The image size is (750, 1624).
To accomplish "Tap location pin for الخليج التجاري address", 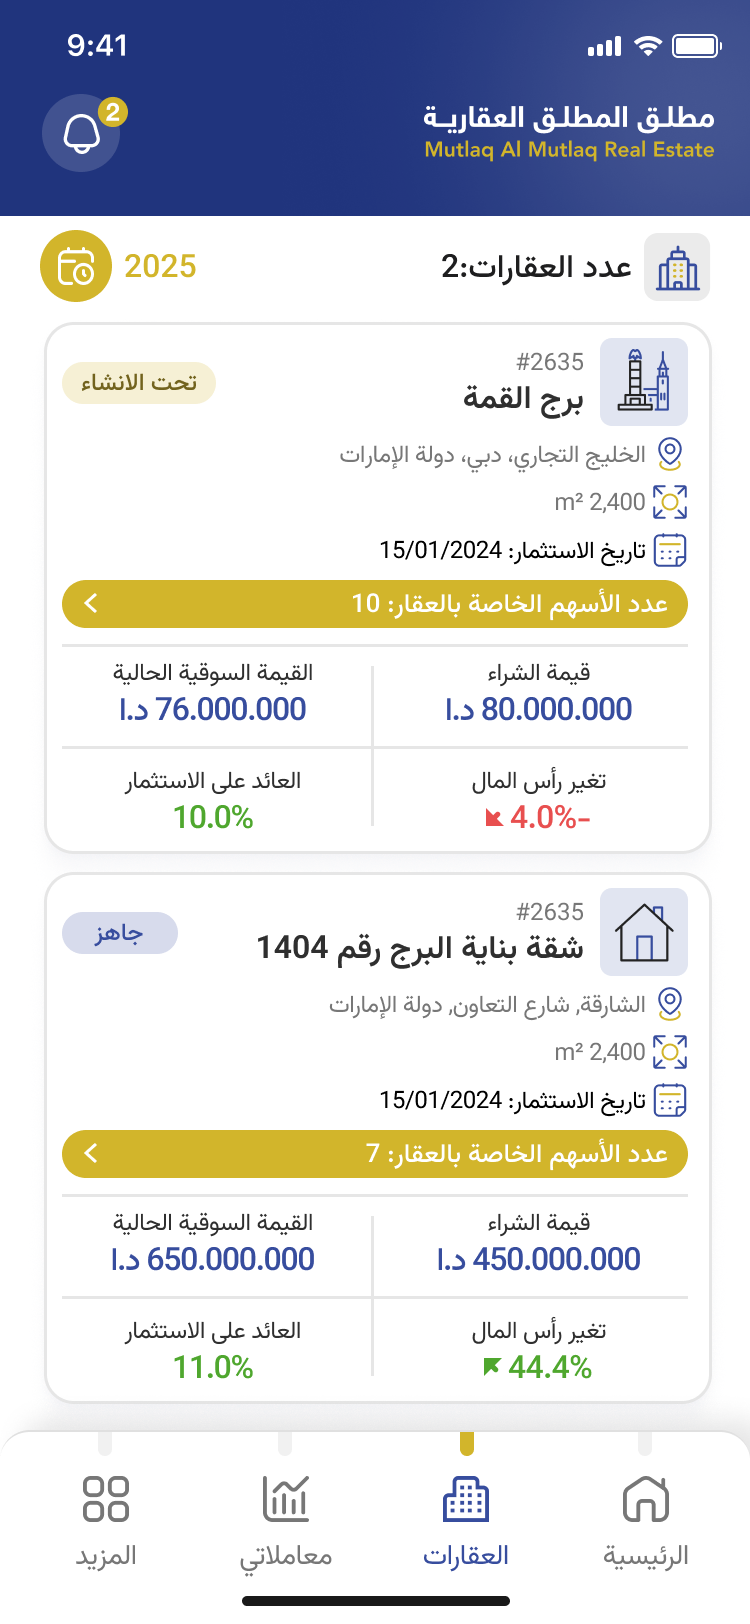I will [670, 454].
